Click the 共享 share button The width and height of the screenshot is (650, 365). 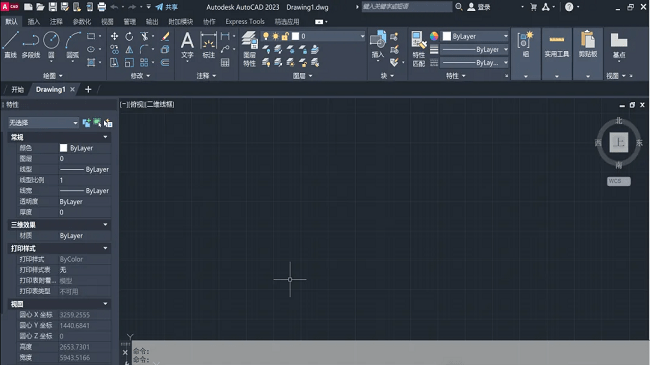167,7
